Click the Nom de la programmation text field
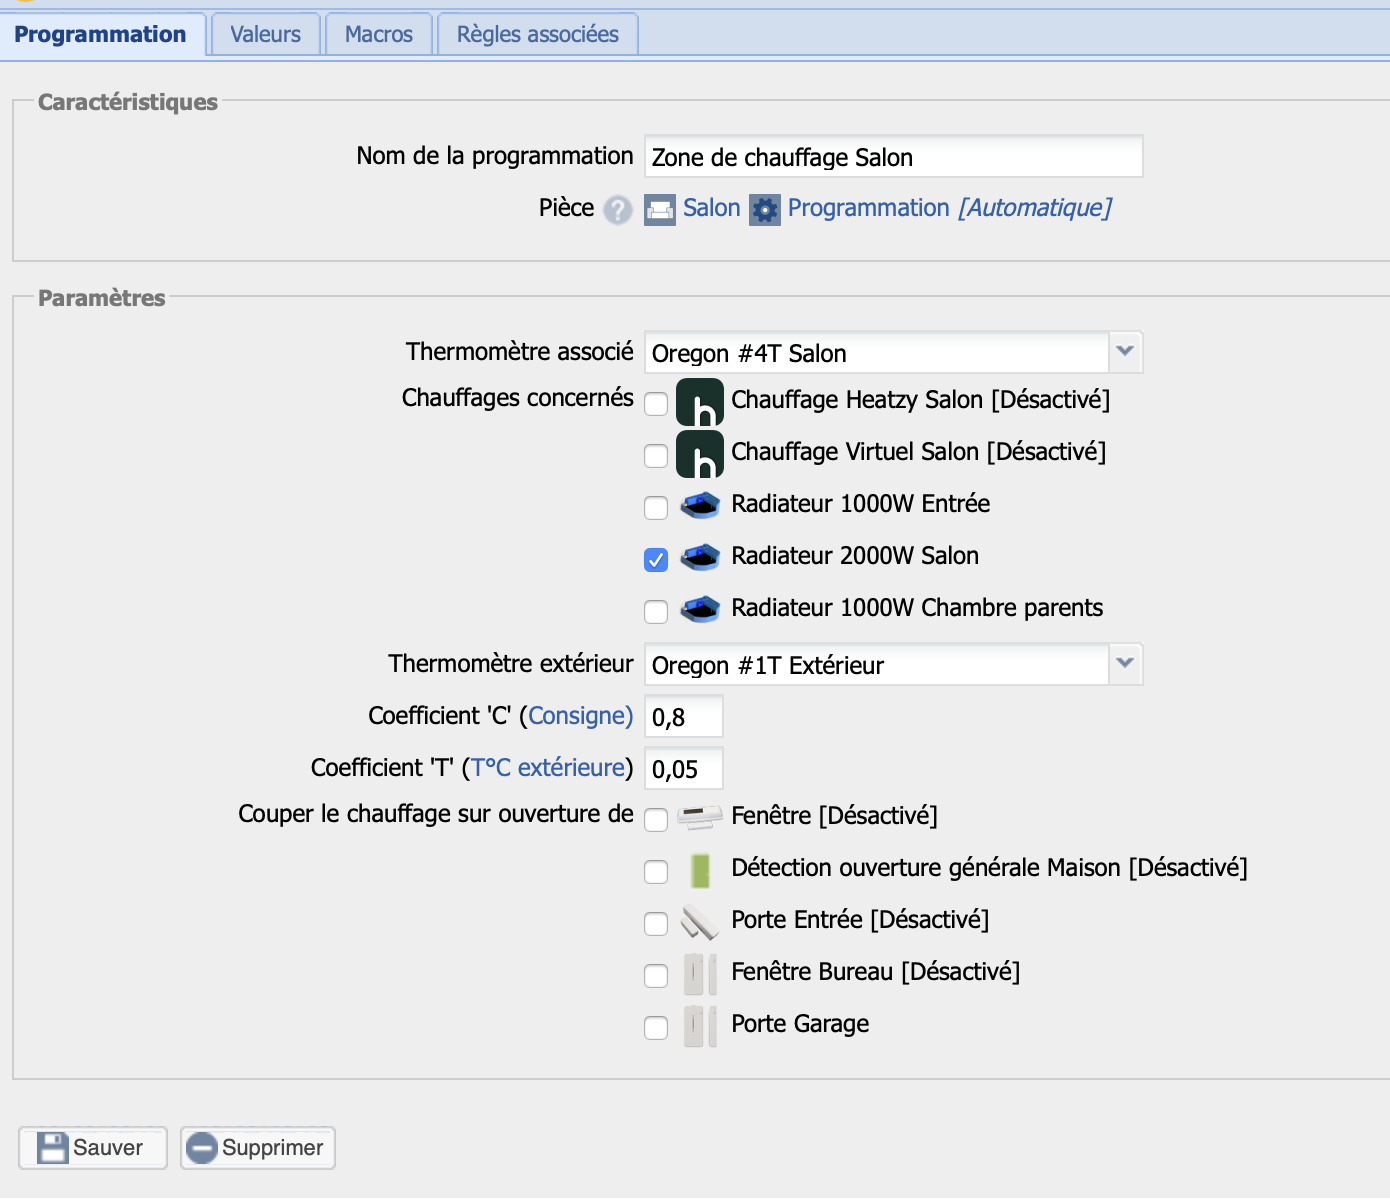Viewport: 1390px width, 1202px height. tap(892, 157)
